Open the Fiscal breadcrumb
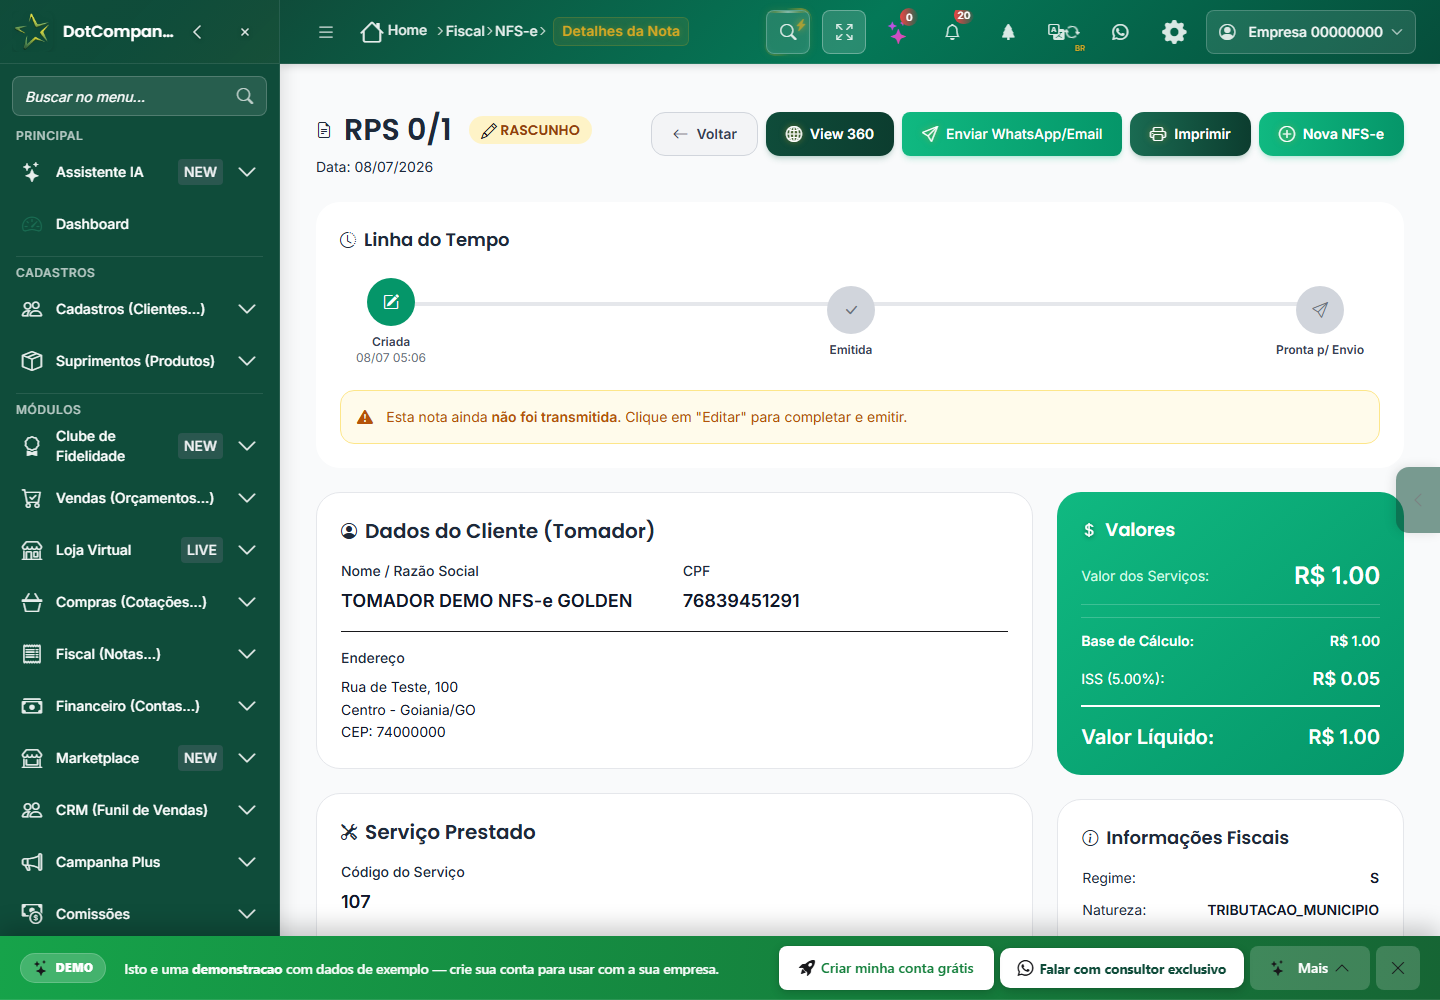This screenshot has height=1000, width=1440. (x=465, y=31)
